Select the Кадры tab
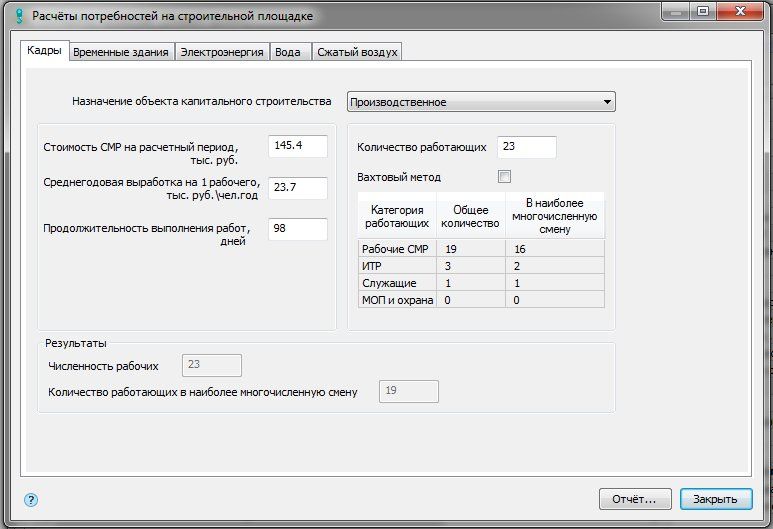Viewport: 773px width, 529px height. click(45, 52)
